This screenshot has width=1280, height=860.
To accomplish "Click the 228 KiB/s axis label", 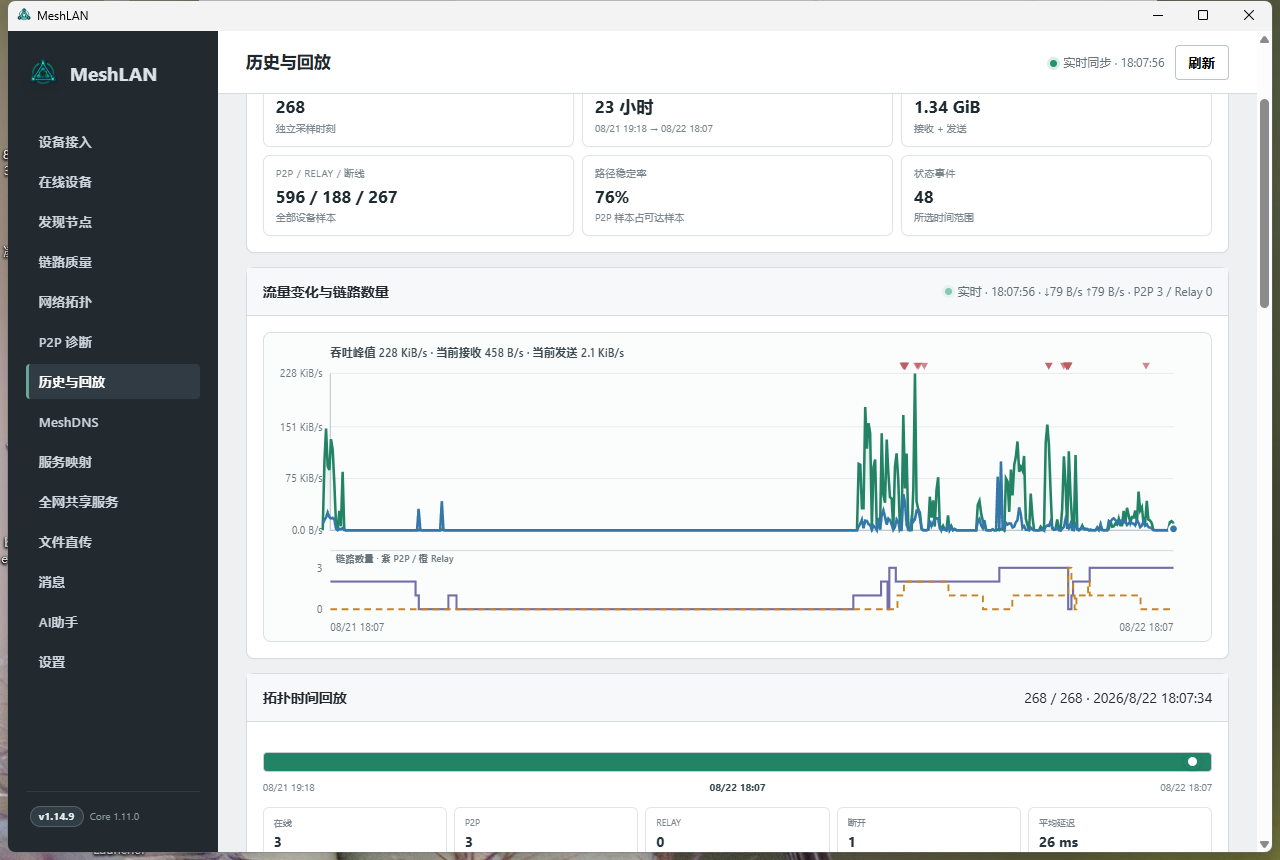I will point(301,374).
